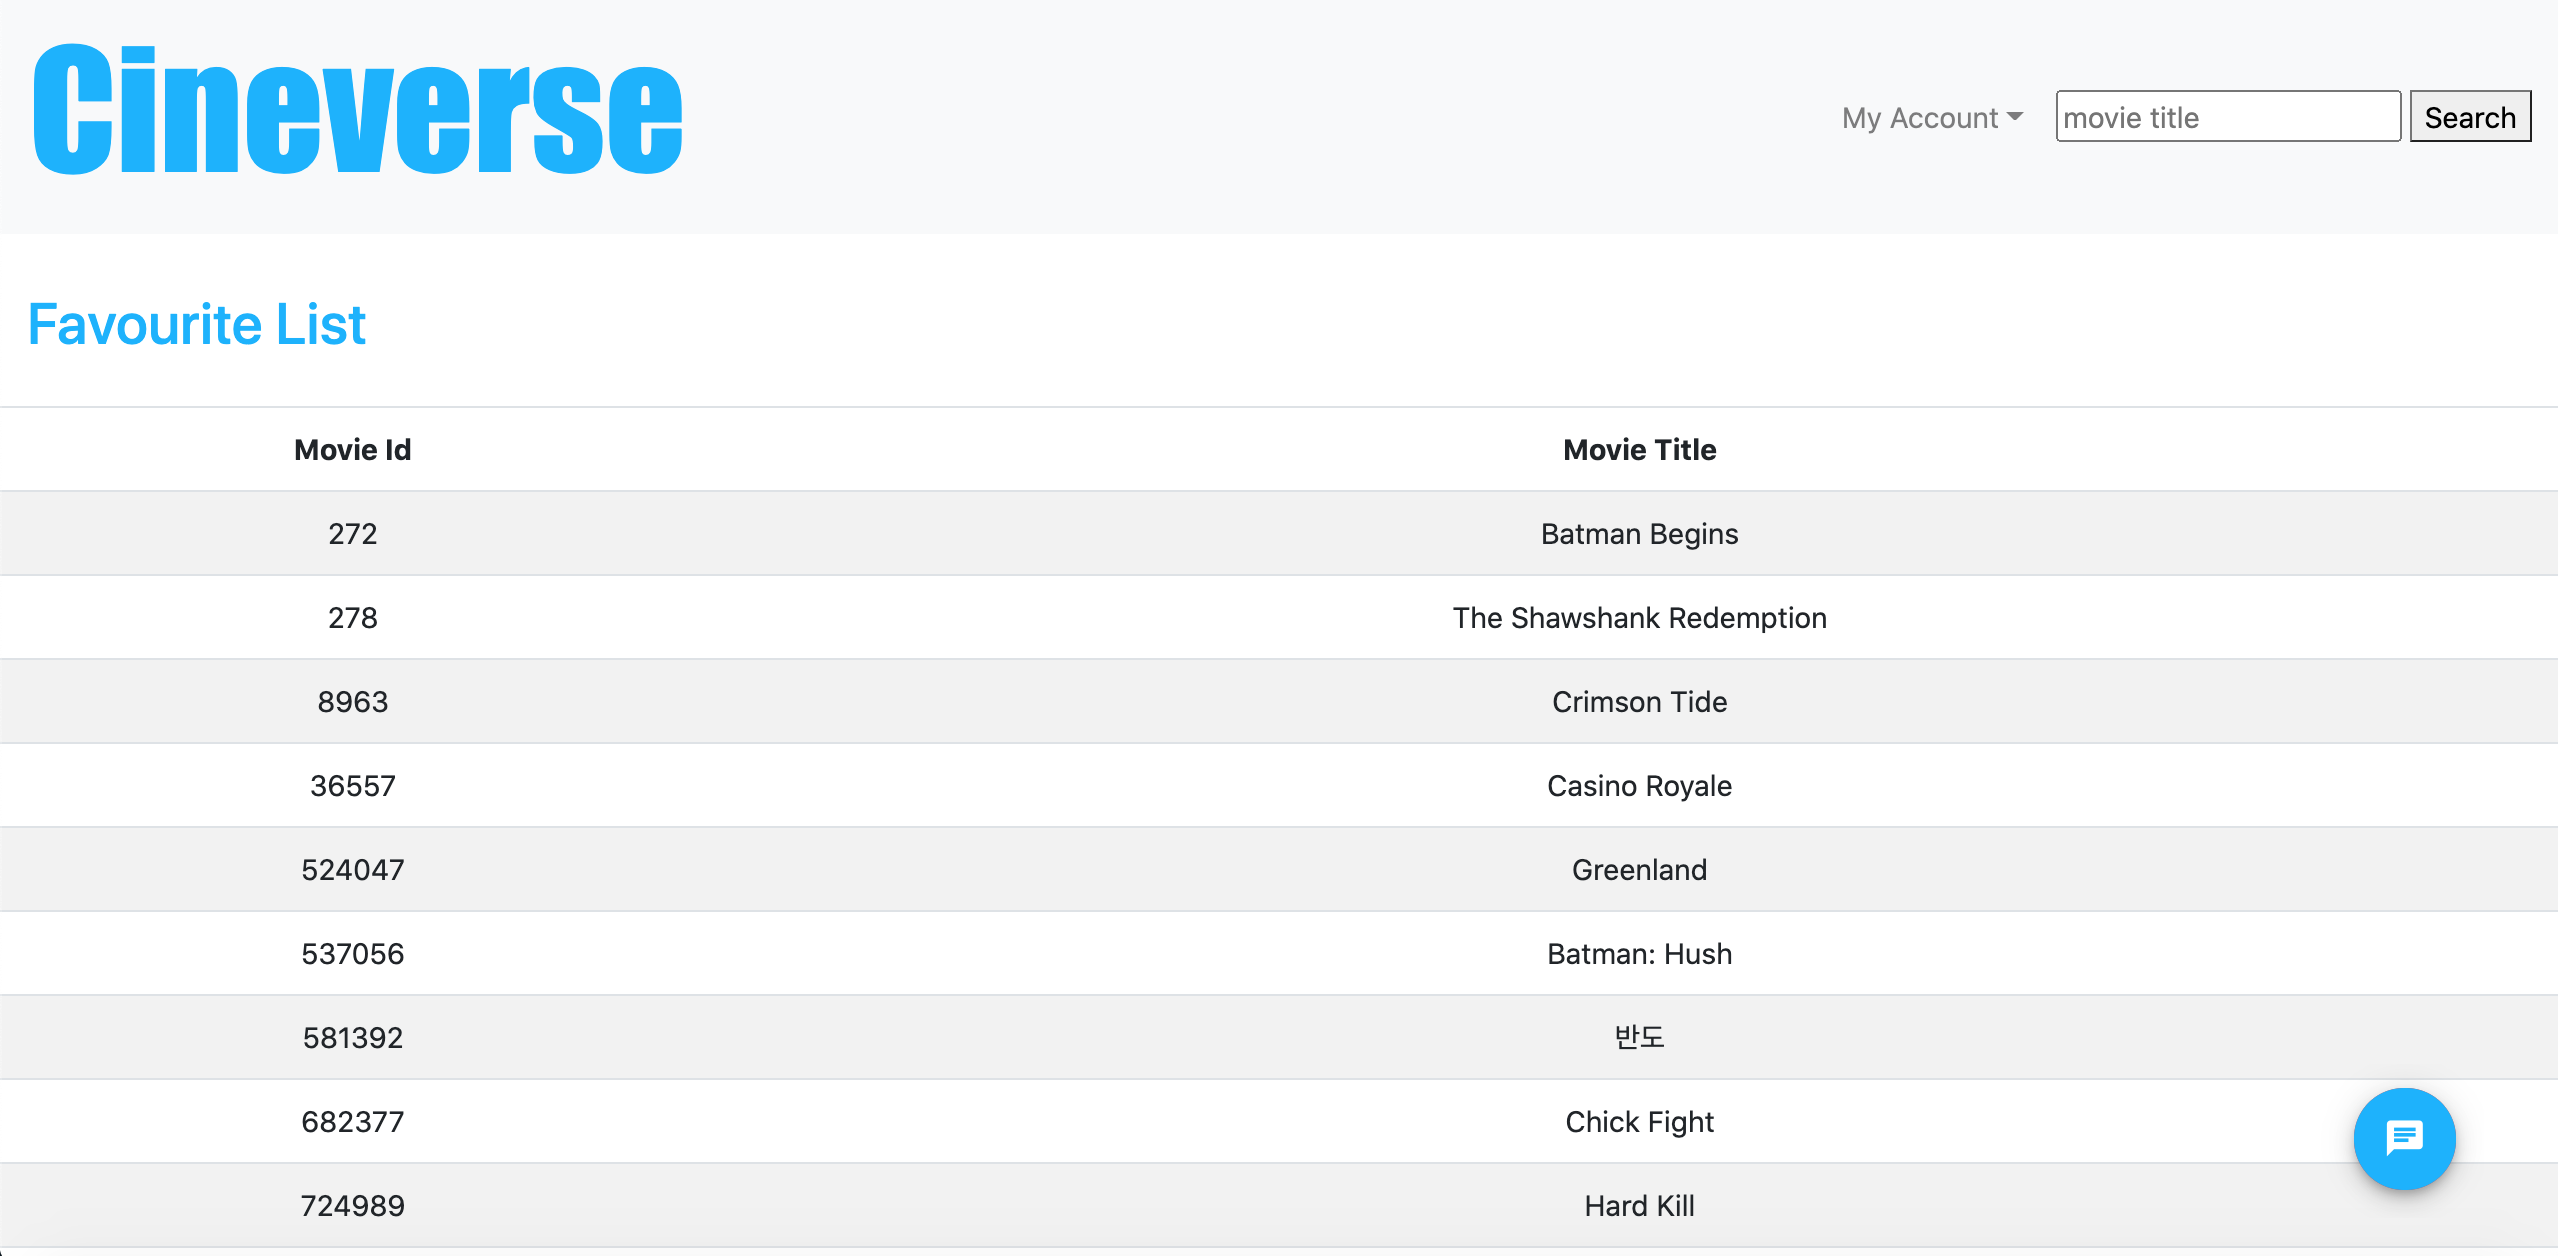
Task: Click the Favourite List heading
Action: click(197, 324)
